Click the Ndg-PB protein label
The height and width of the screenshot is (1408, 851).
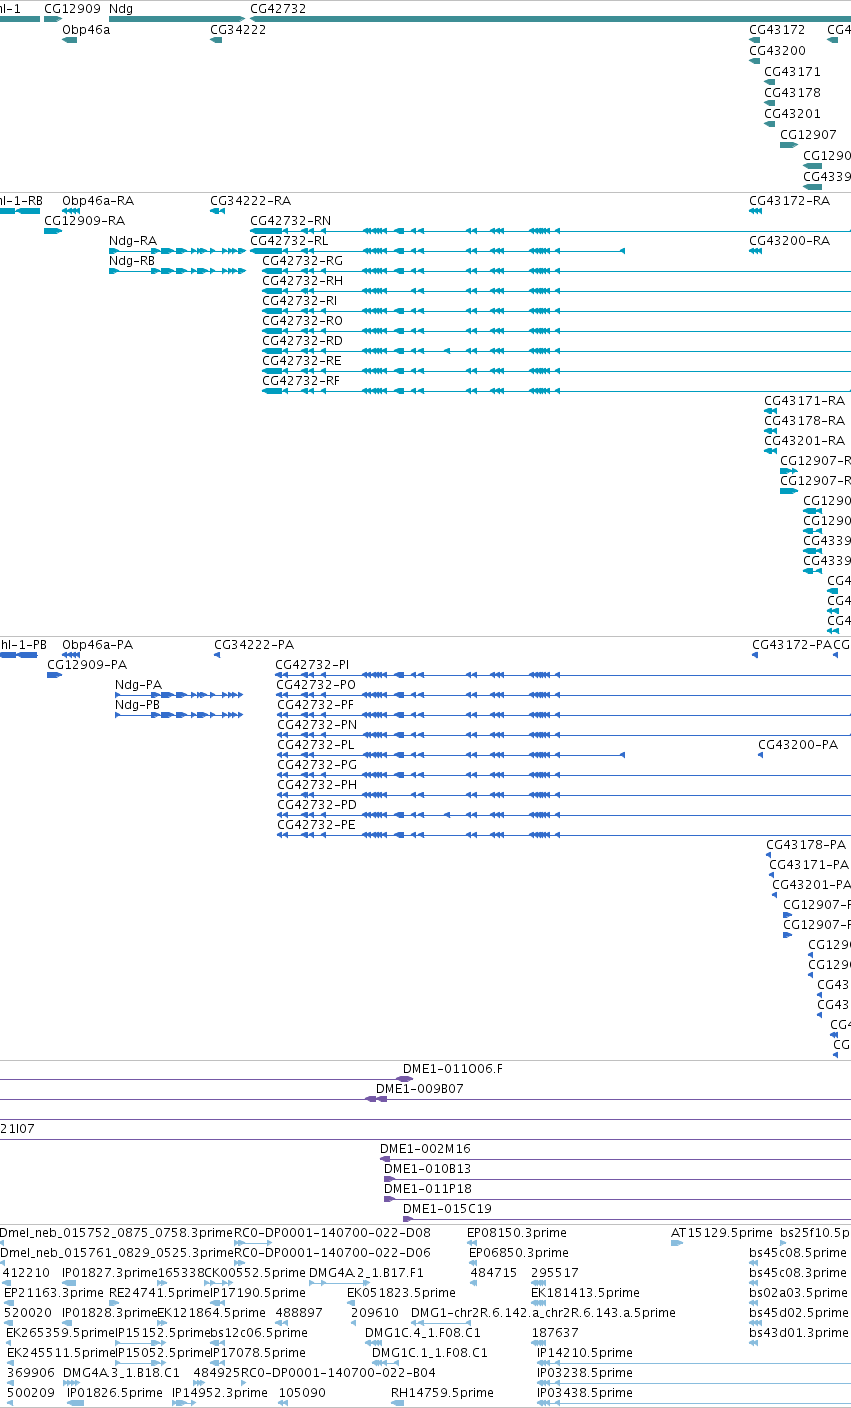pos(138,705)
